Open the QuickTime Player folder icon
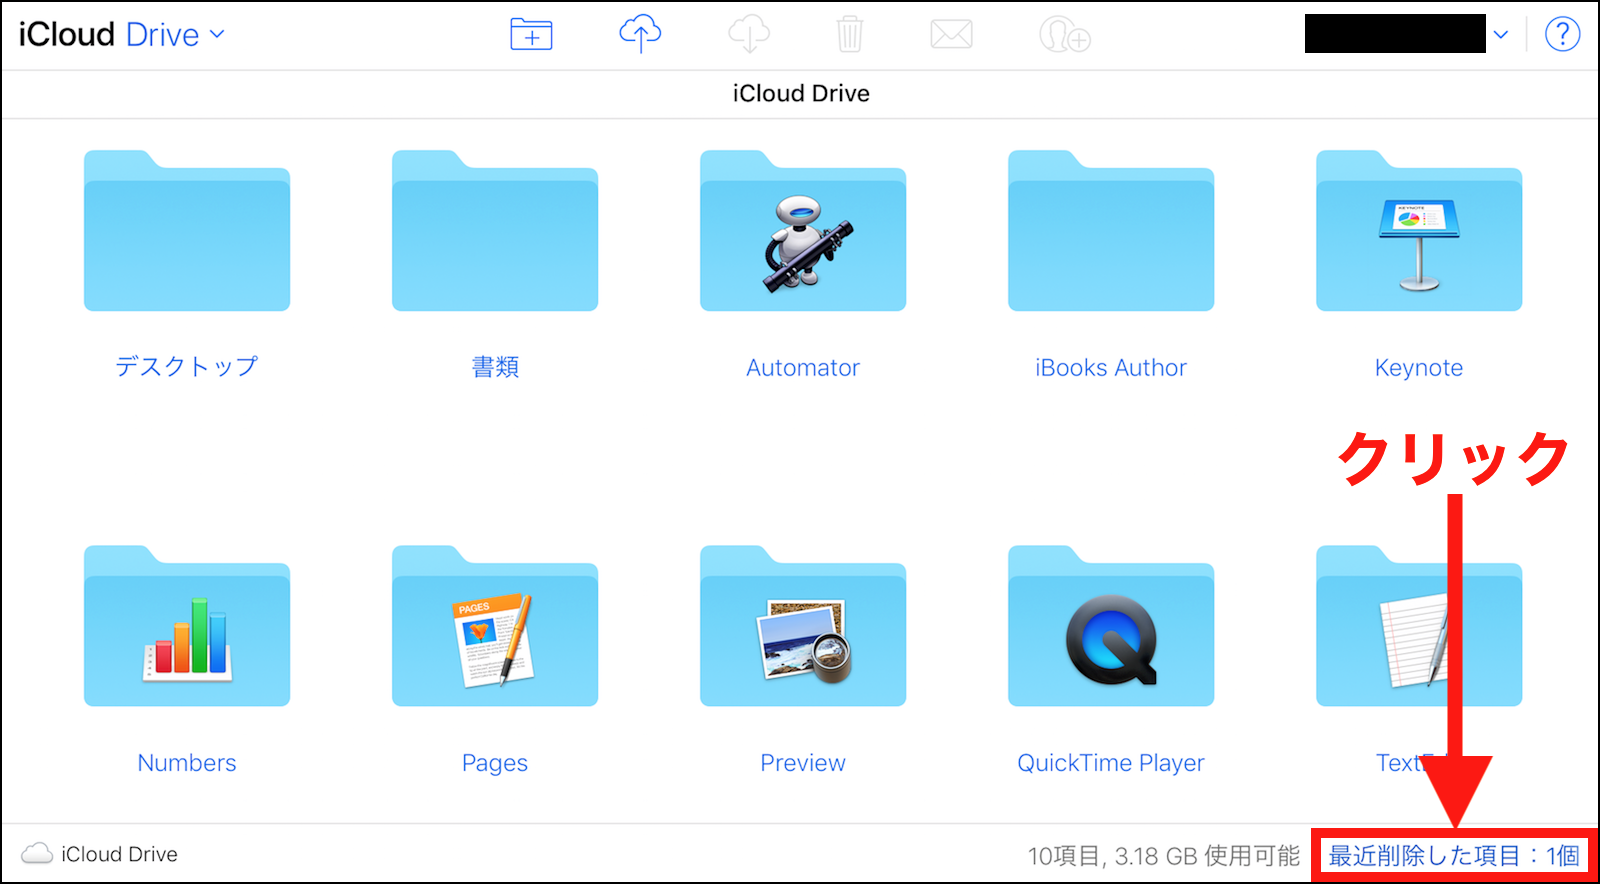 [1111, 626]
